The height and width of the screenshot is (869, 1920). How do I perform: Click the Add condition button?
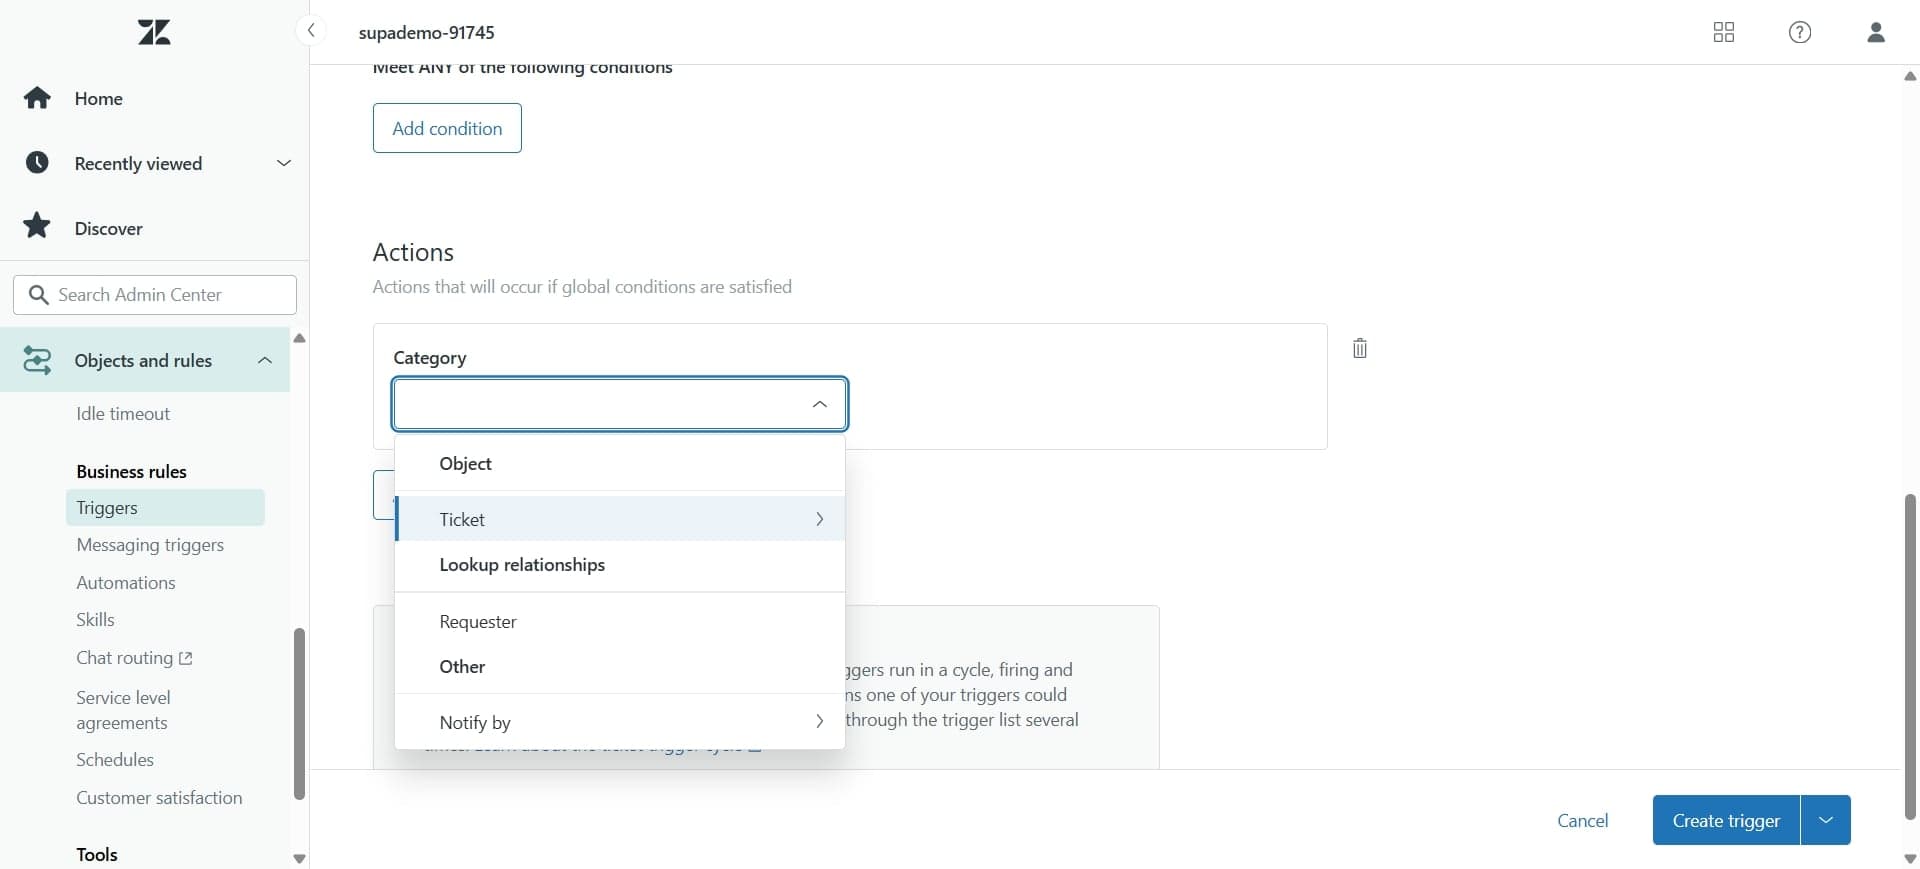tap(446, 128)
